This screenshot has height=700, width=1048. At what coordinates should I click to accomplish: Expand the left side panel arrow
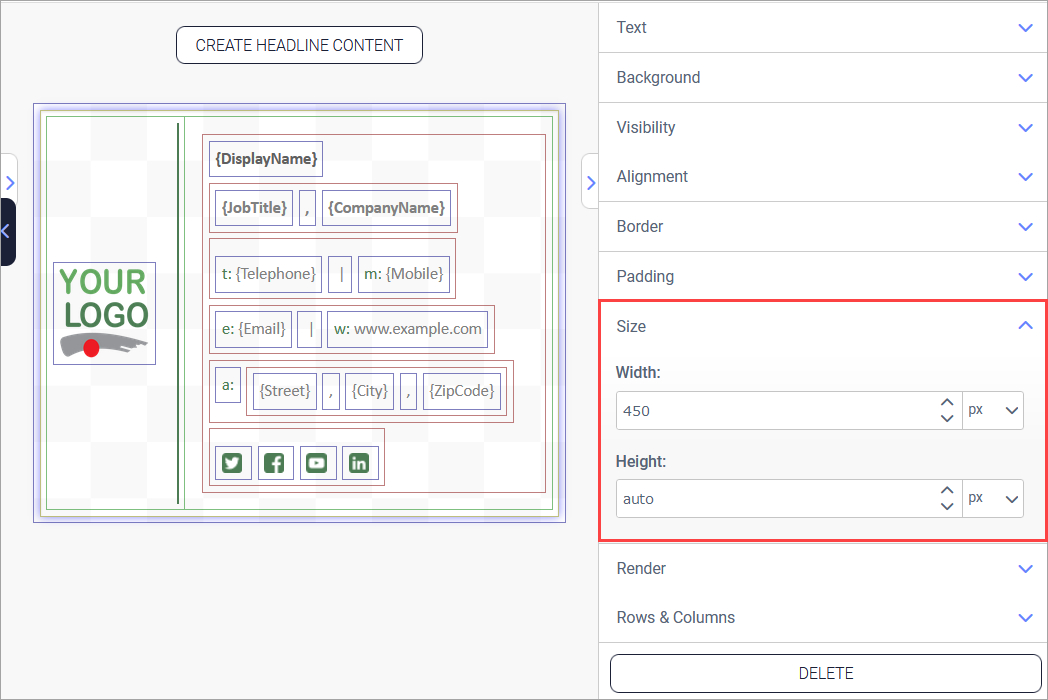coord(9,183)
